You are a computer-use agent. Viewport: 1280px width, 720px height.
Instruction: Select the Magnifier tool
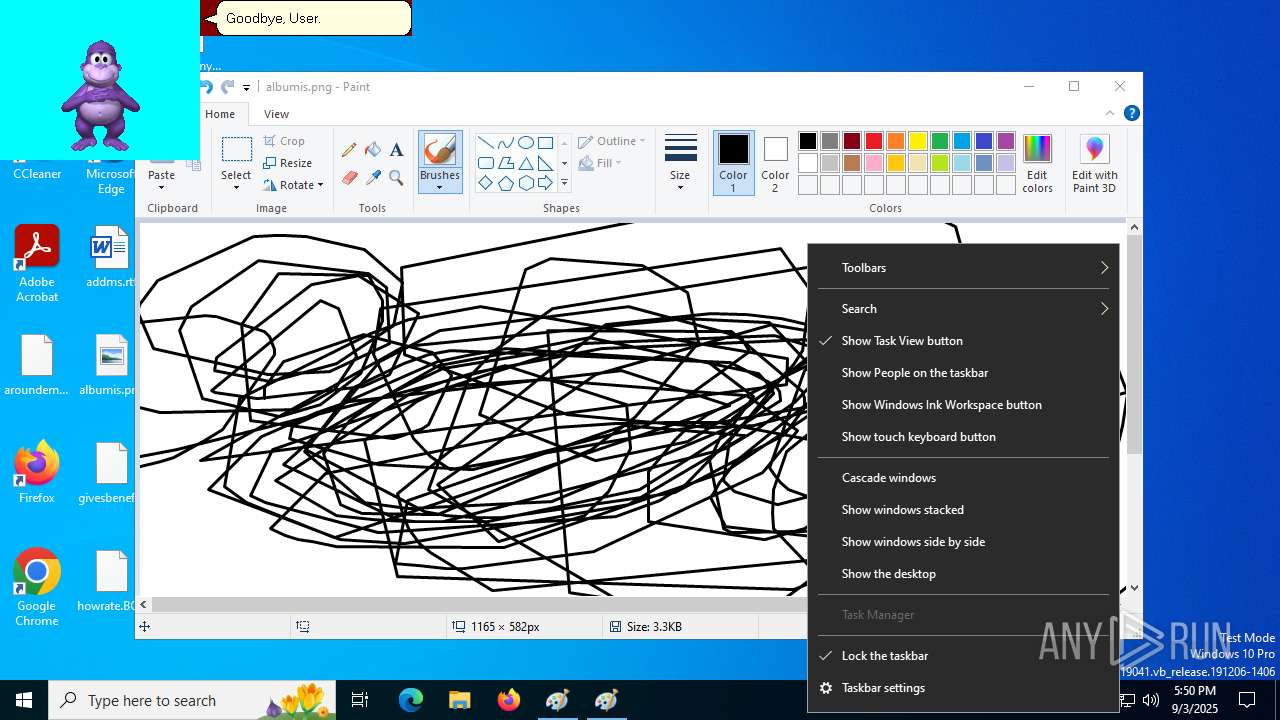point(396,178)
